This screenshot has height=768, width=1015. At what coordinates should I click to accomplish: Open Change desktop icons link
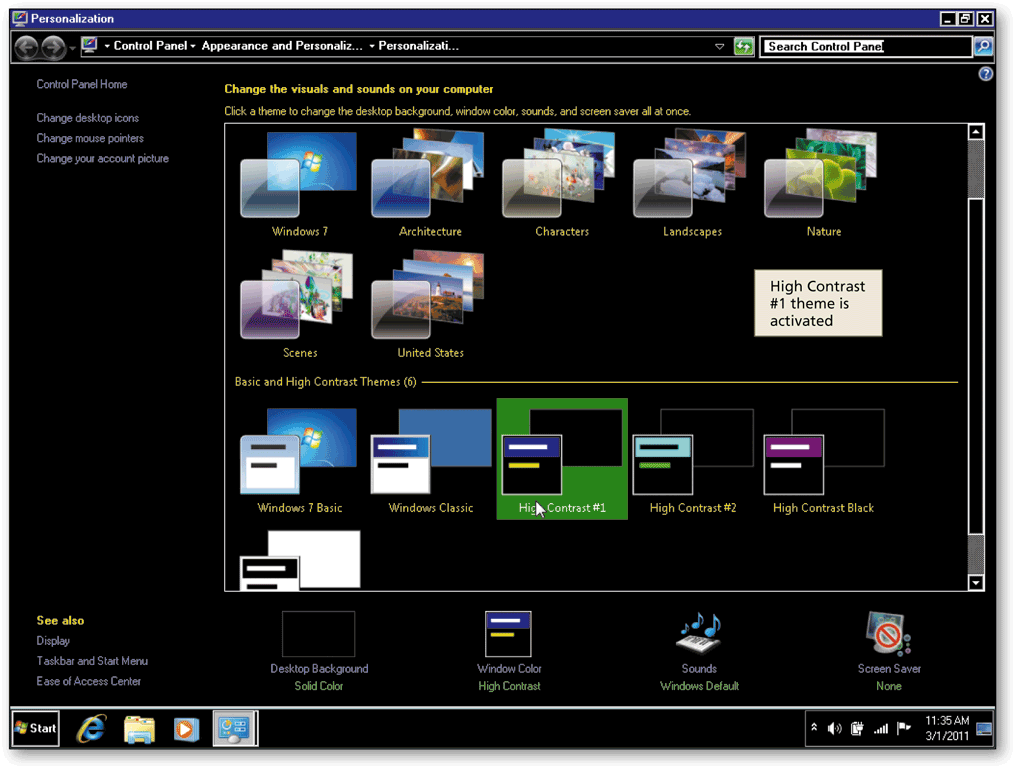pos(87,118)
